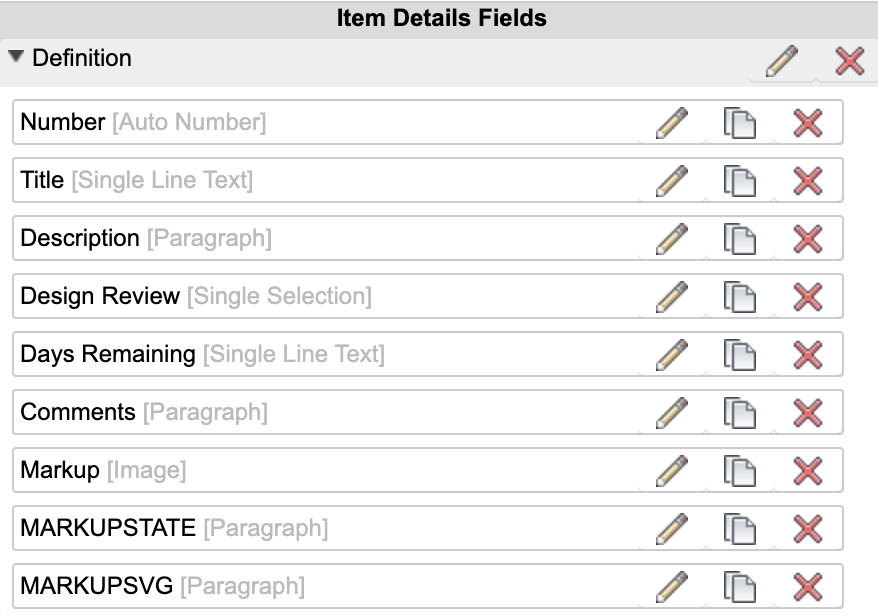This screenshot has width=878, height=614.
Task: Delete the Comments field
Action: point(807,413)
